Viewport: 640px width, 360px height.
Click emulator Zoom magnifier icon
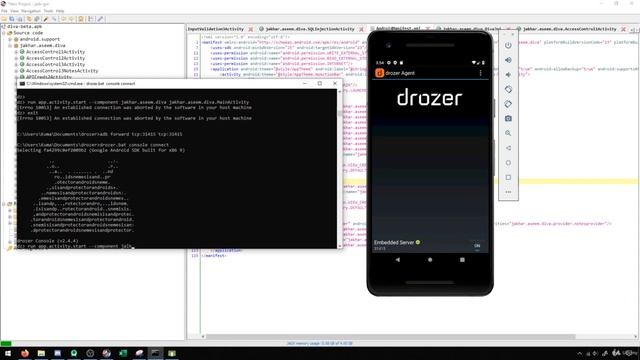click(x=508, y=133)
